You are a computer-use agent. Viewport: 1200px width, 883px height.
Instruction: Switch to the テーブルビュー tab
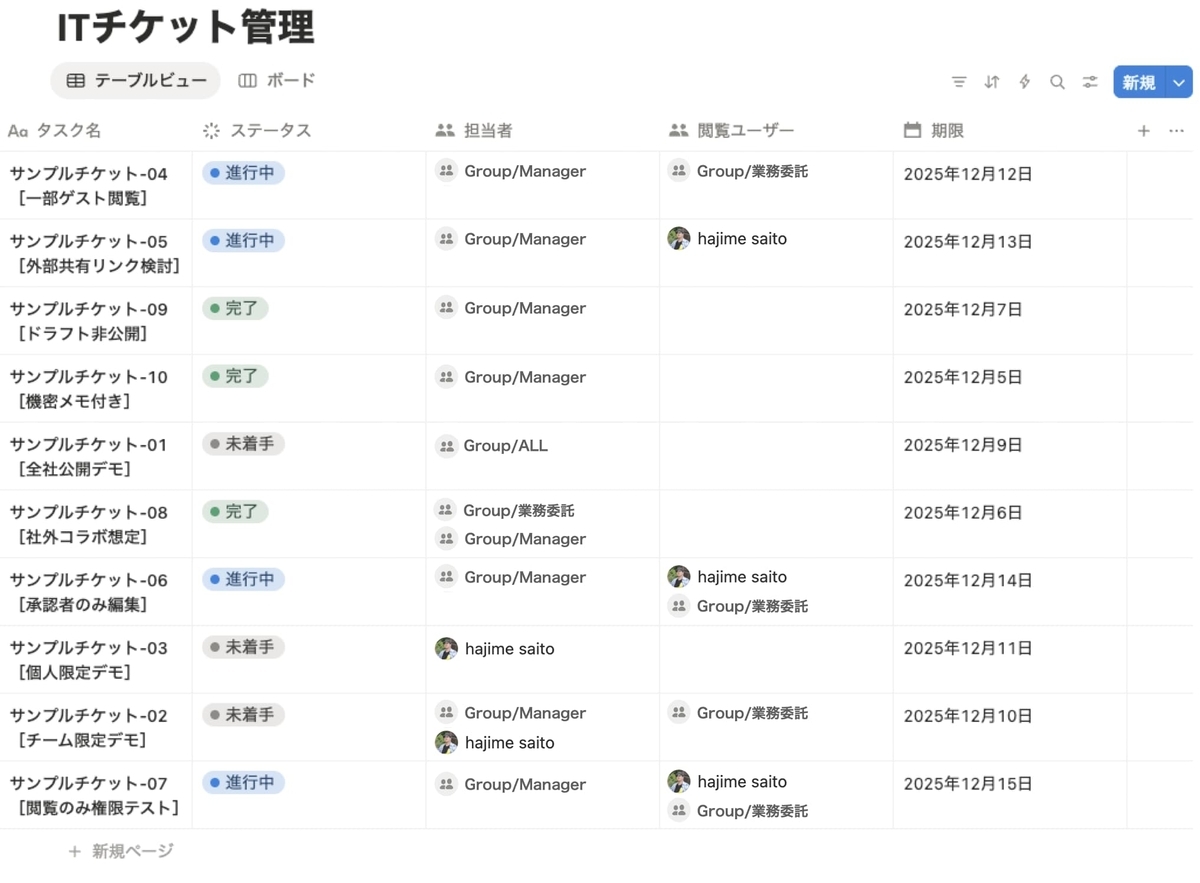coord(135,82)
